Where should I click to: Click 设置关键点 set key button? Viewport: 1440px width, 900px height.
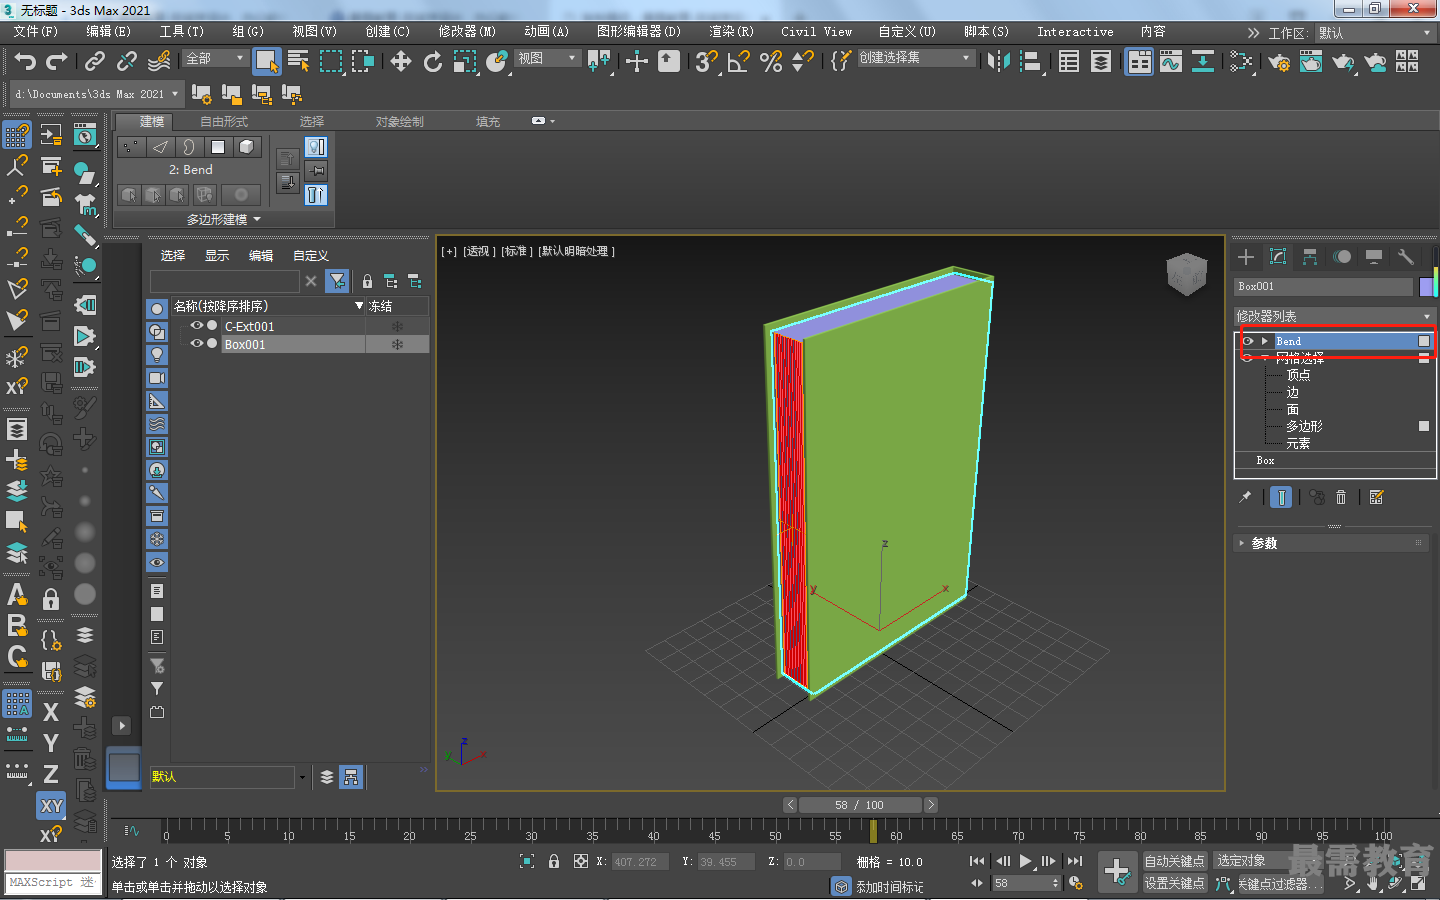pos(1174,883)
